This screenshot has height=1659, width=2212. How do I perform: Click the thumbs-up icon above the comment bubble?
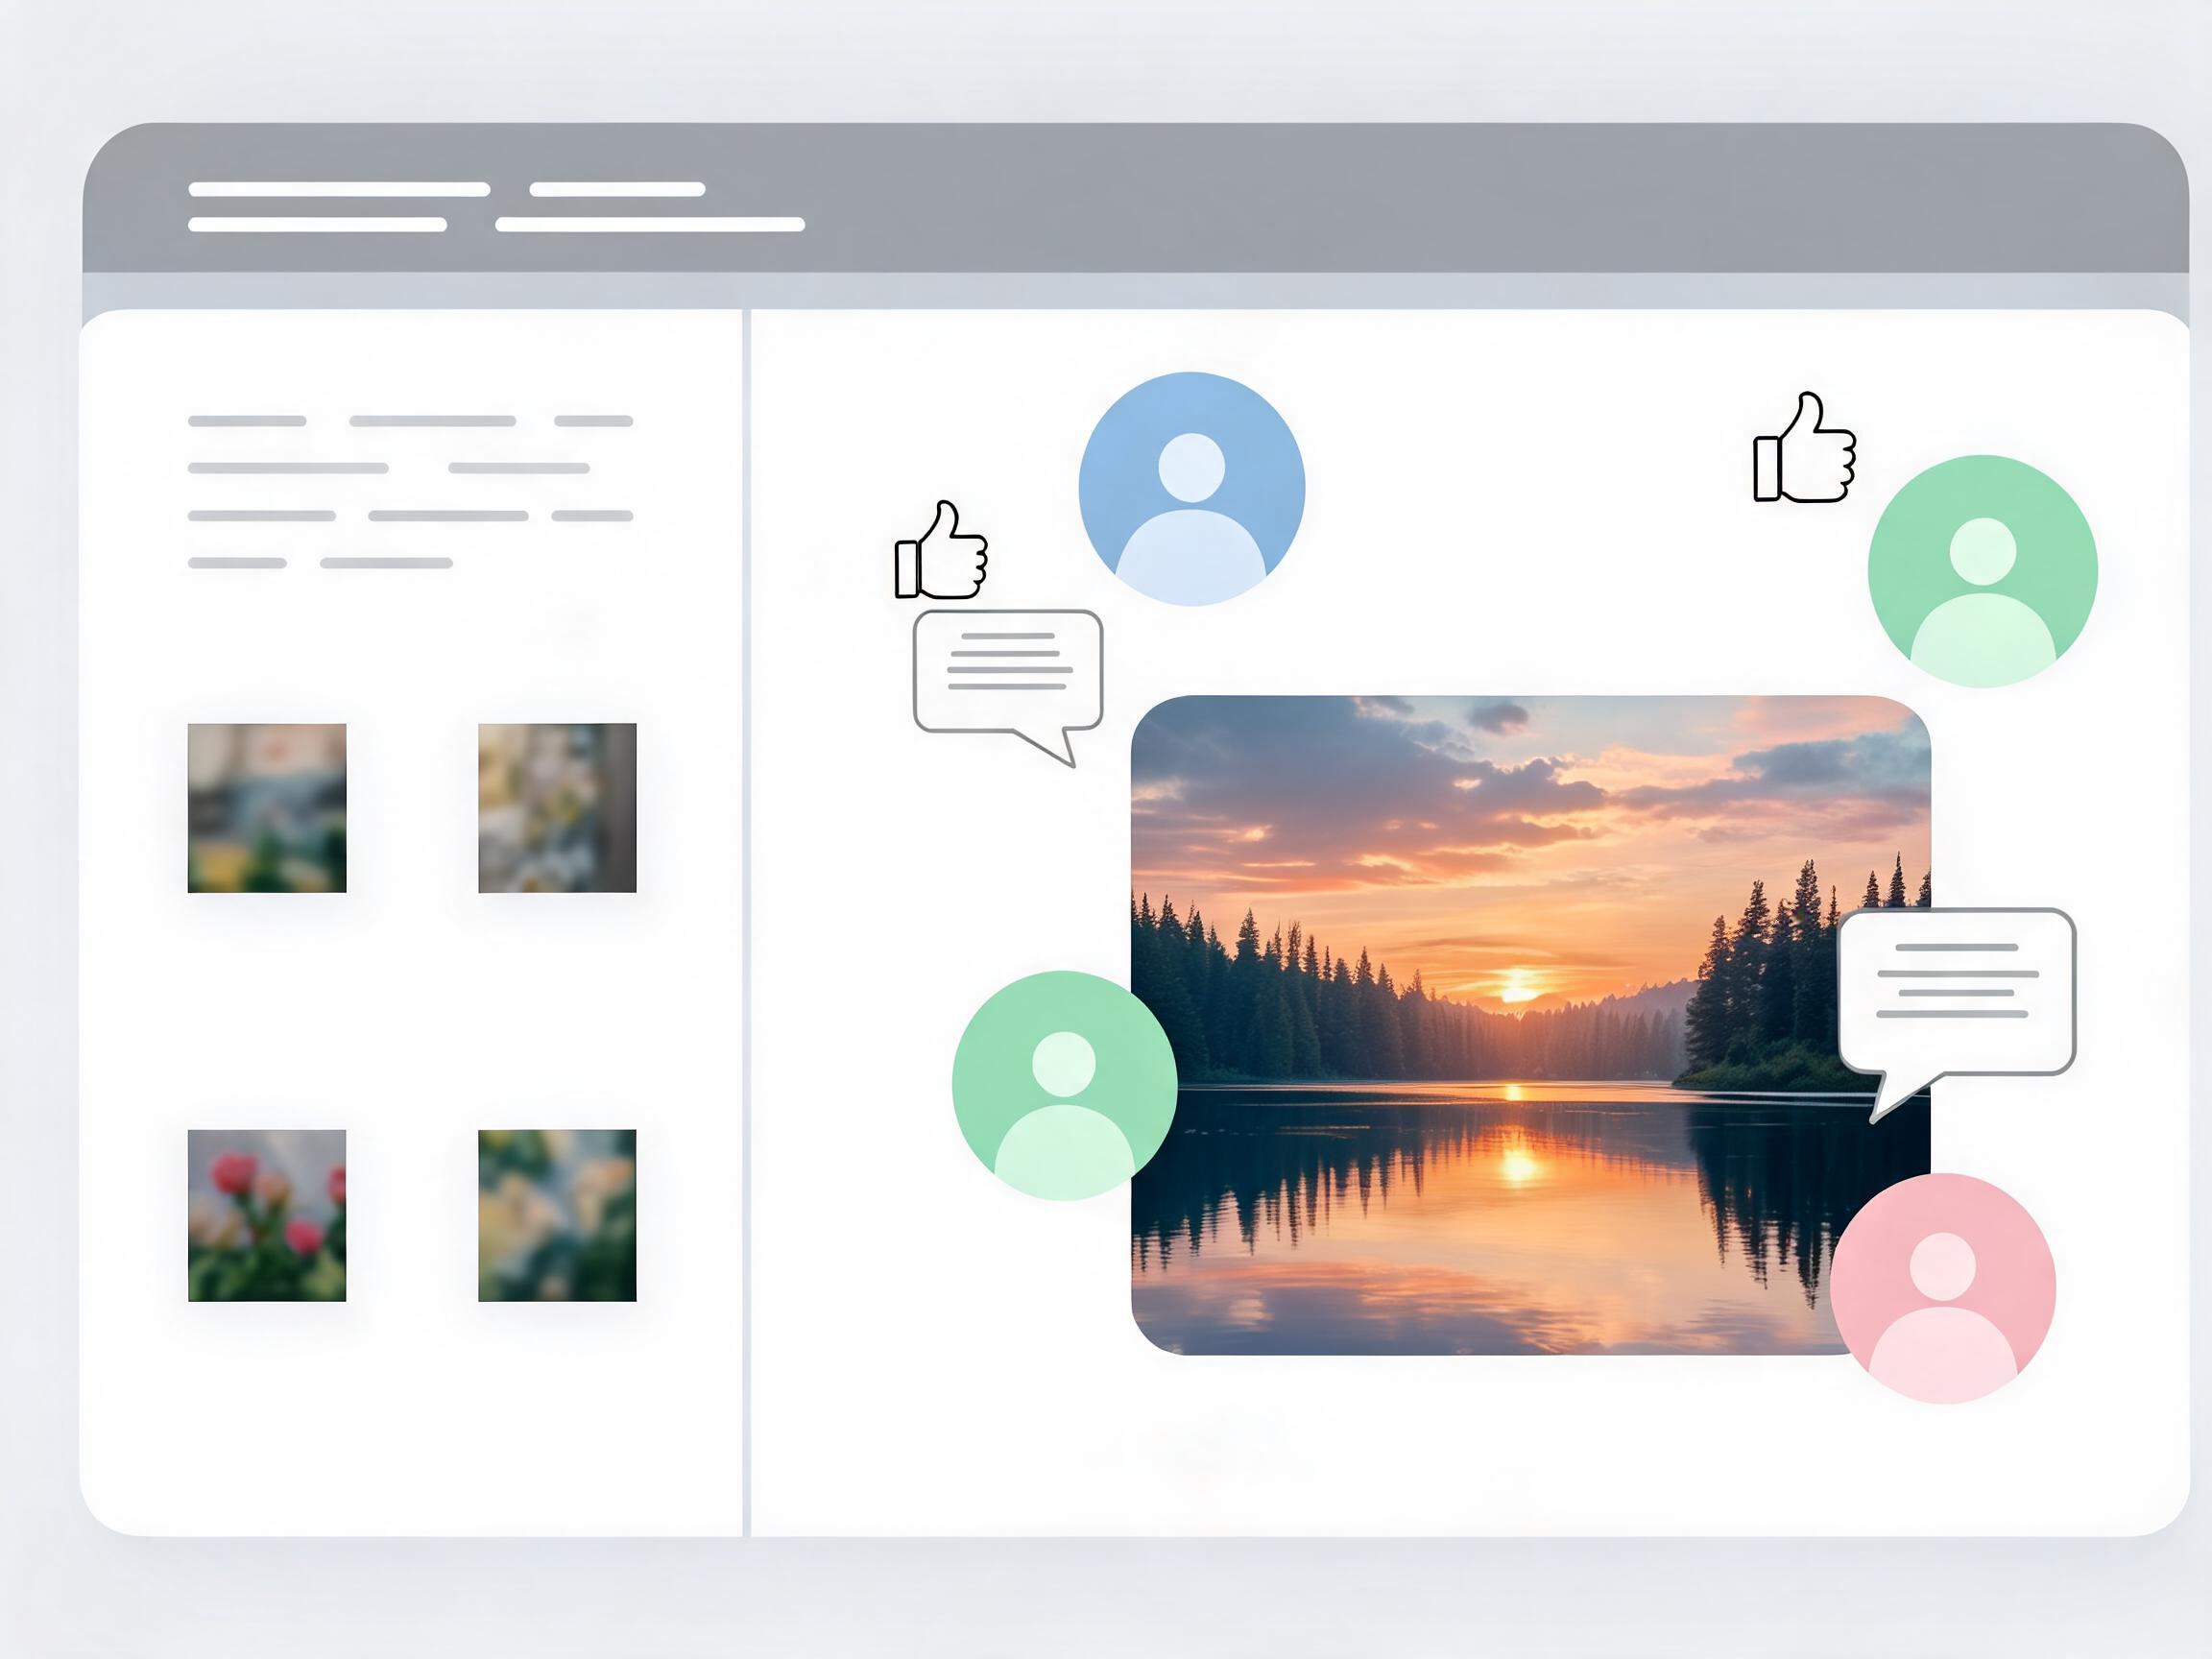click(941, 550)
